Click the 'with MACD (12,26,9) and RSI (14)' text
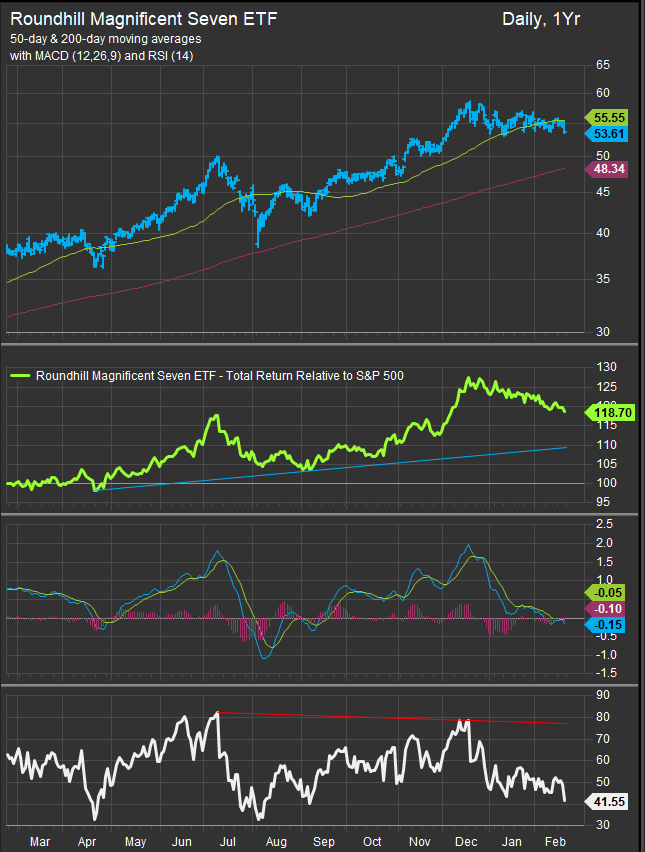 (x=101, y=56)
